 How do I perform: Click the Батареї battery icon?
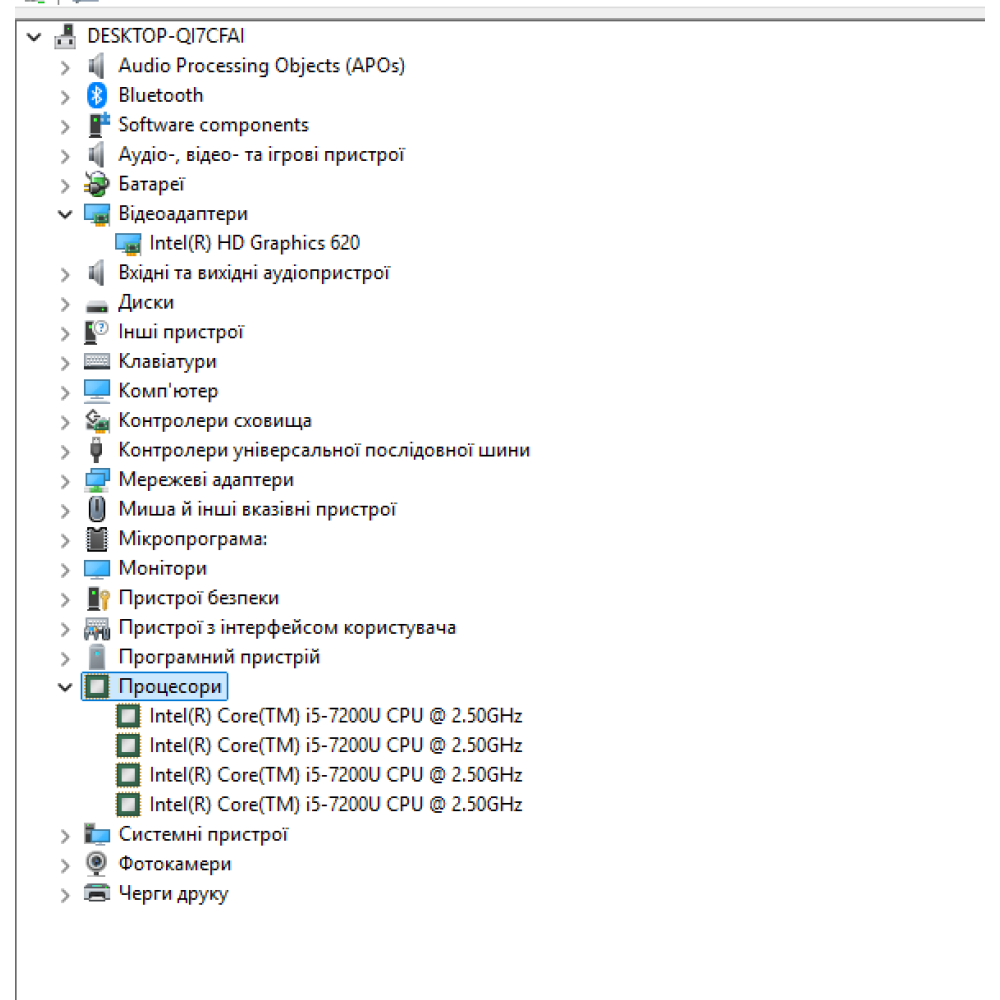[97, 184]
